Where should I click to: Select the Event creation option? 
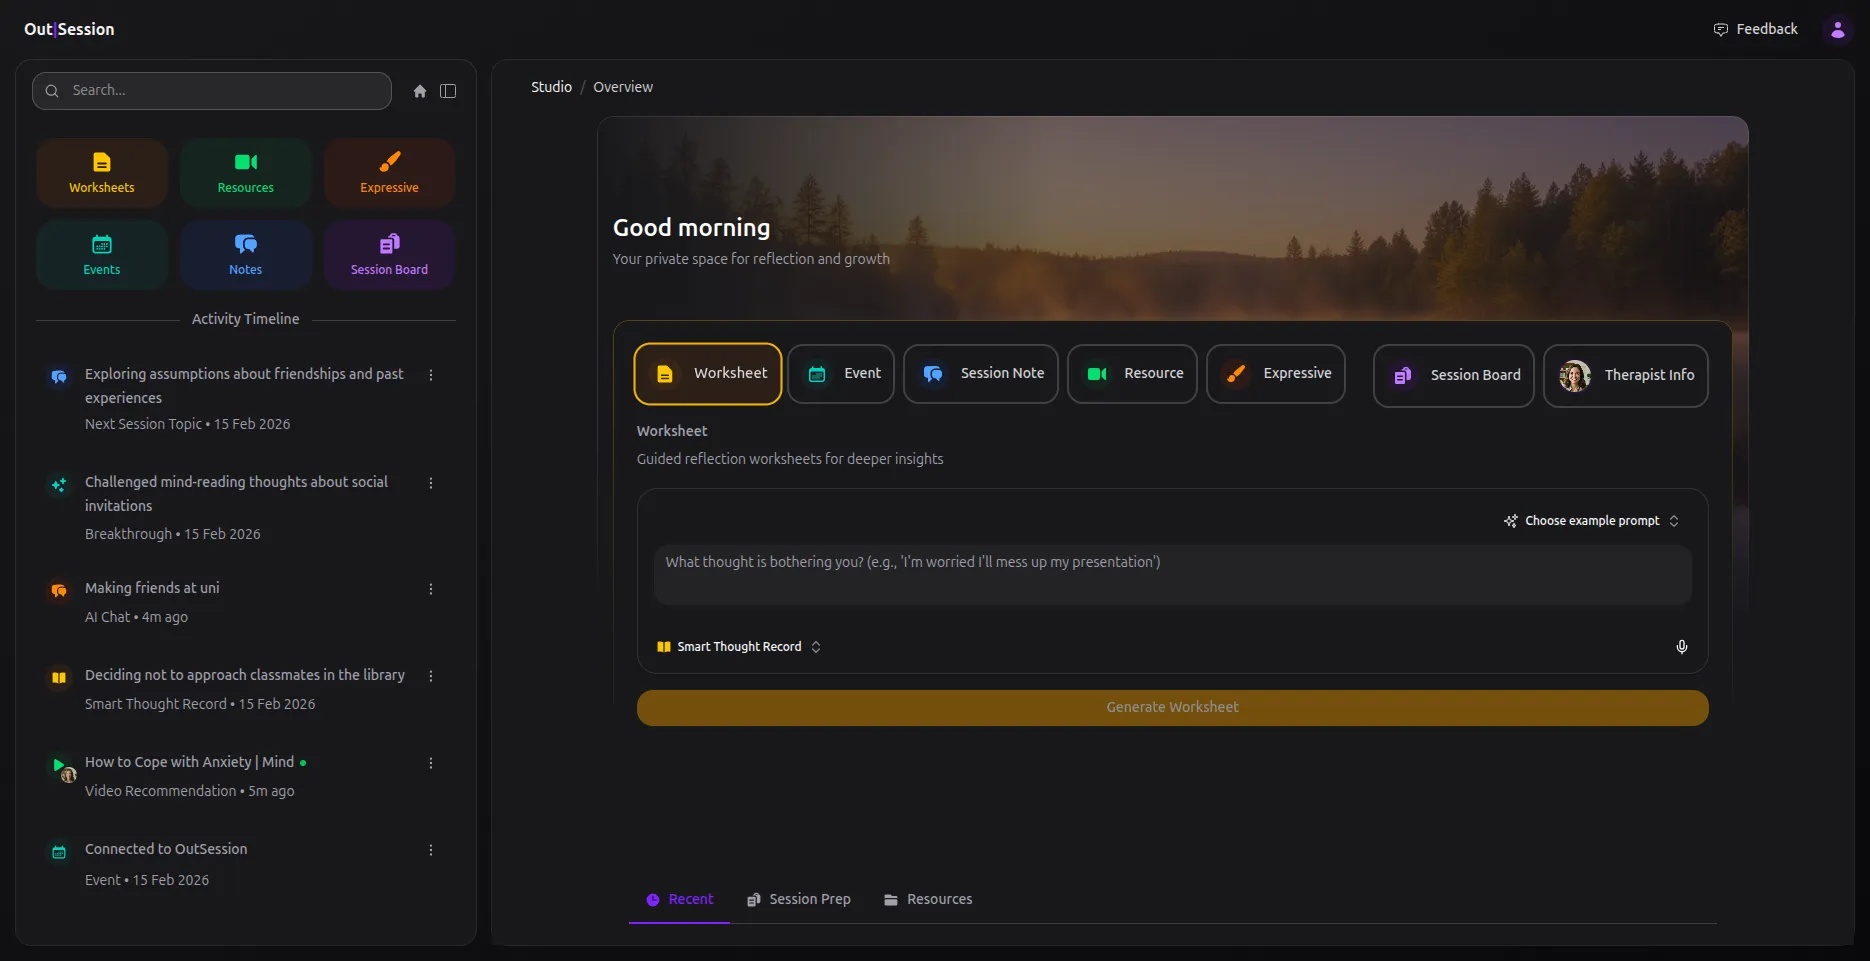(x=841, y=373)
